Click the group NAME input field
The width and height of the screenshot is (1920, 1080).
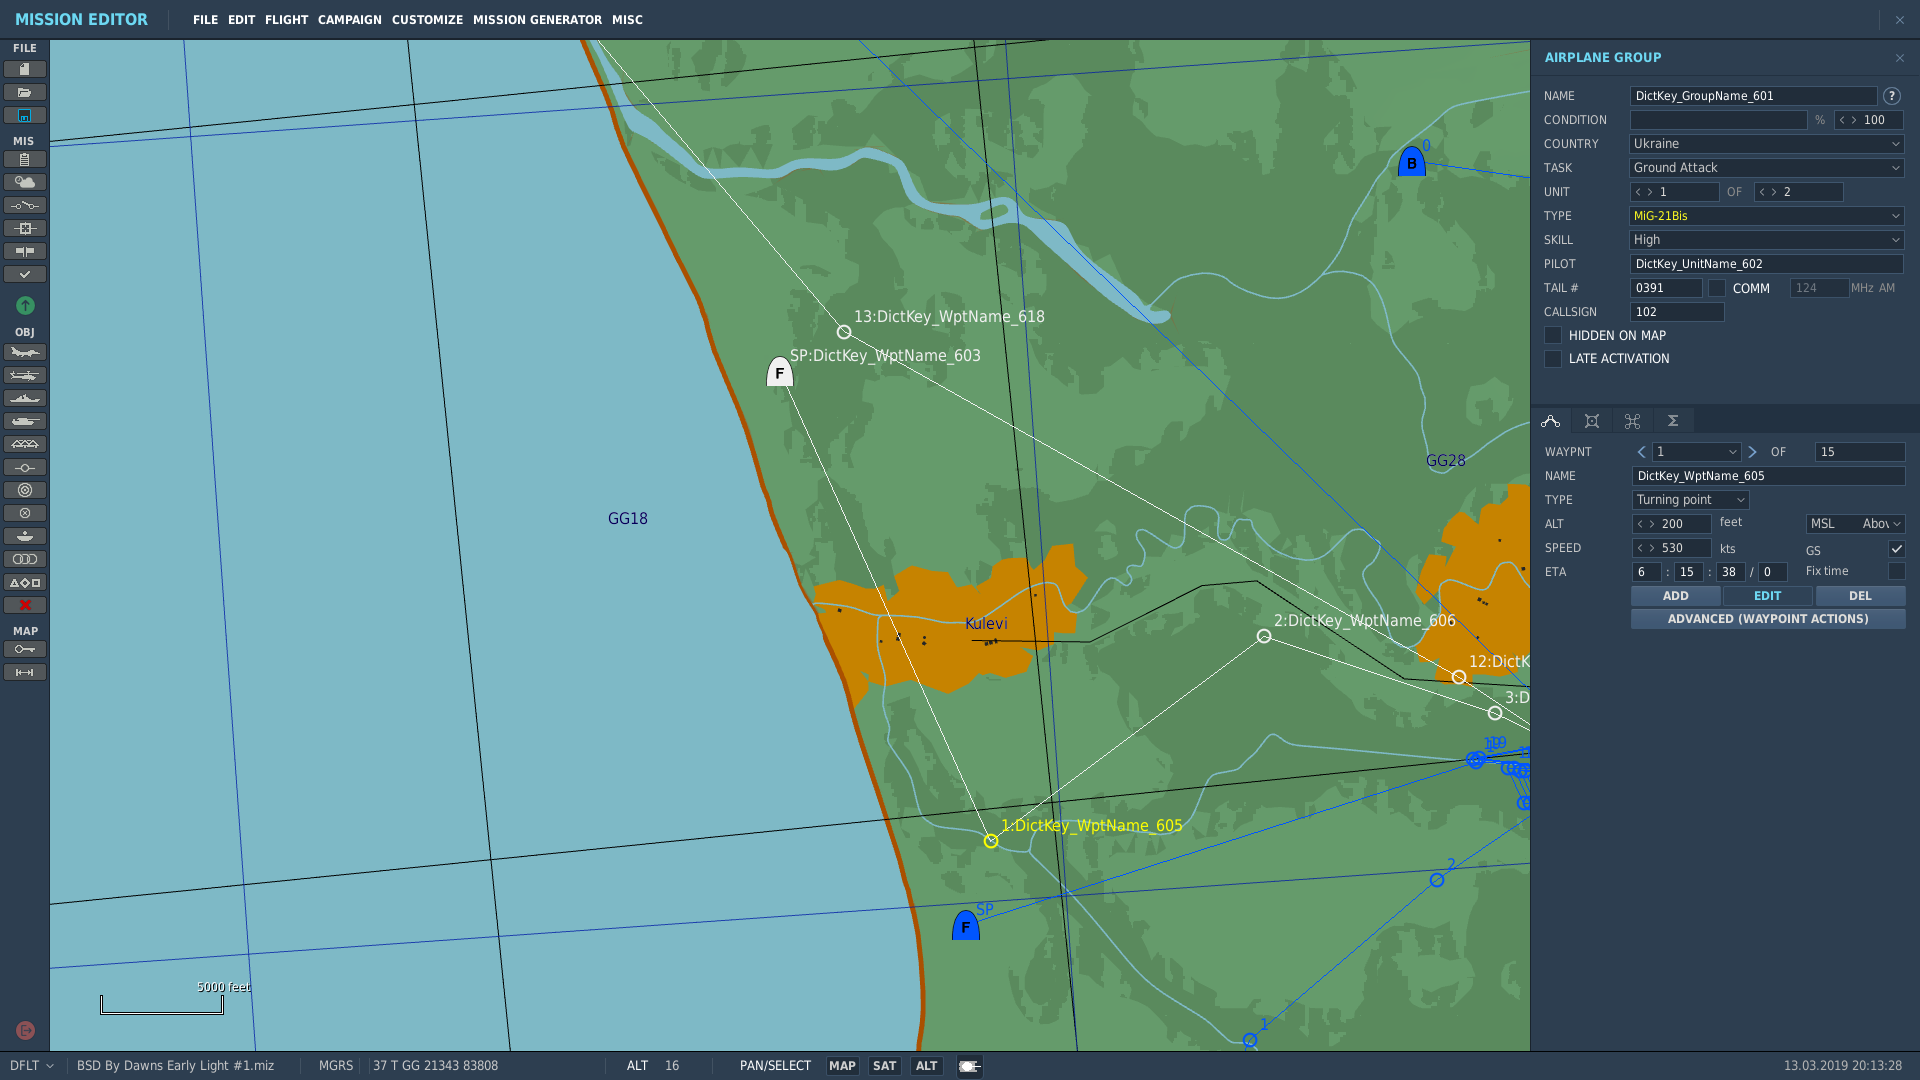1753,96
